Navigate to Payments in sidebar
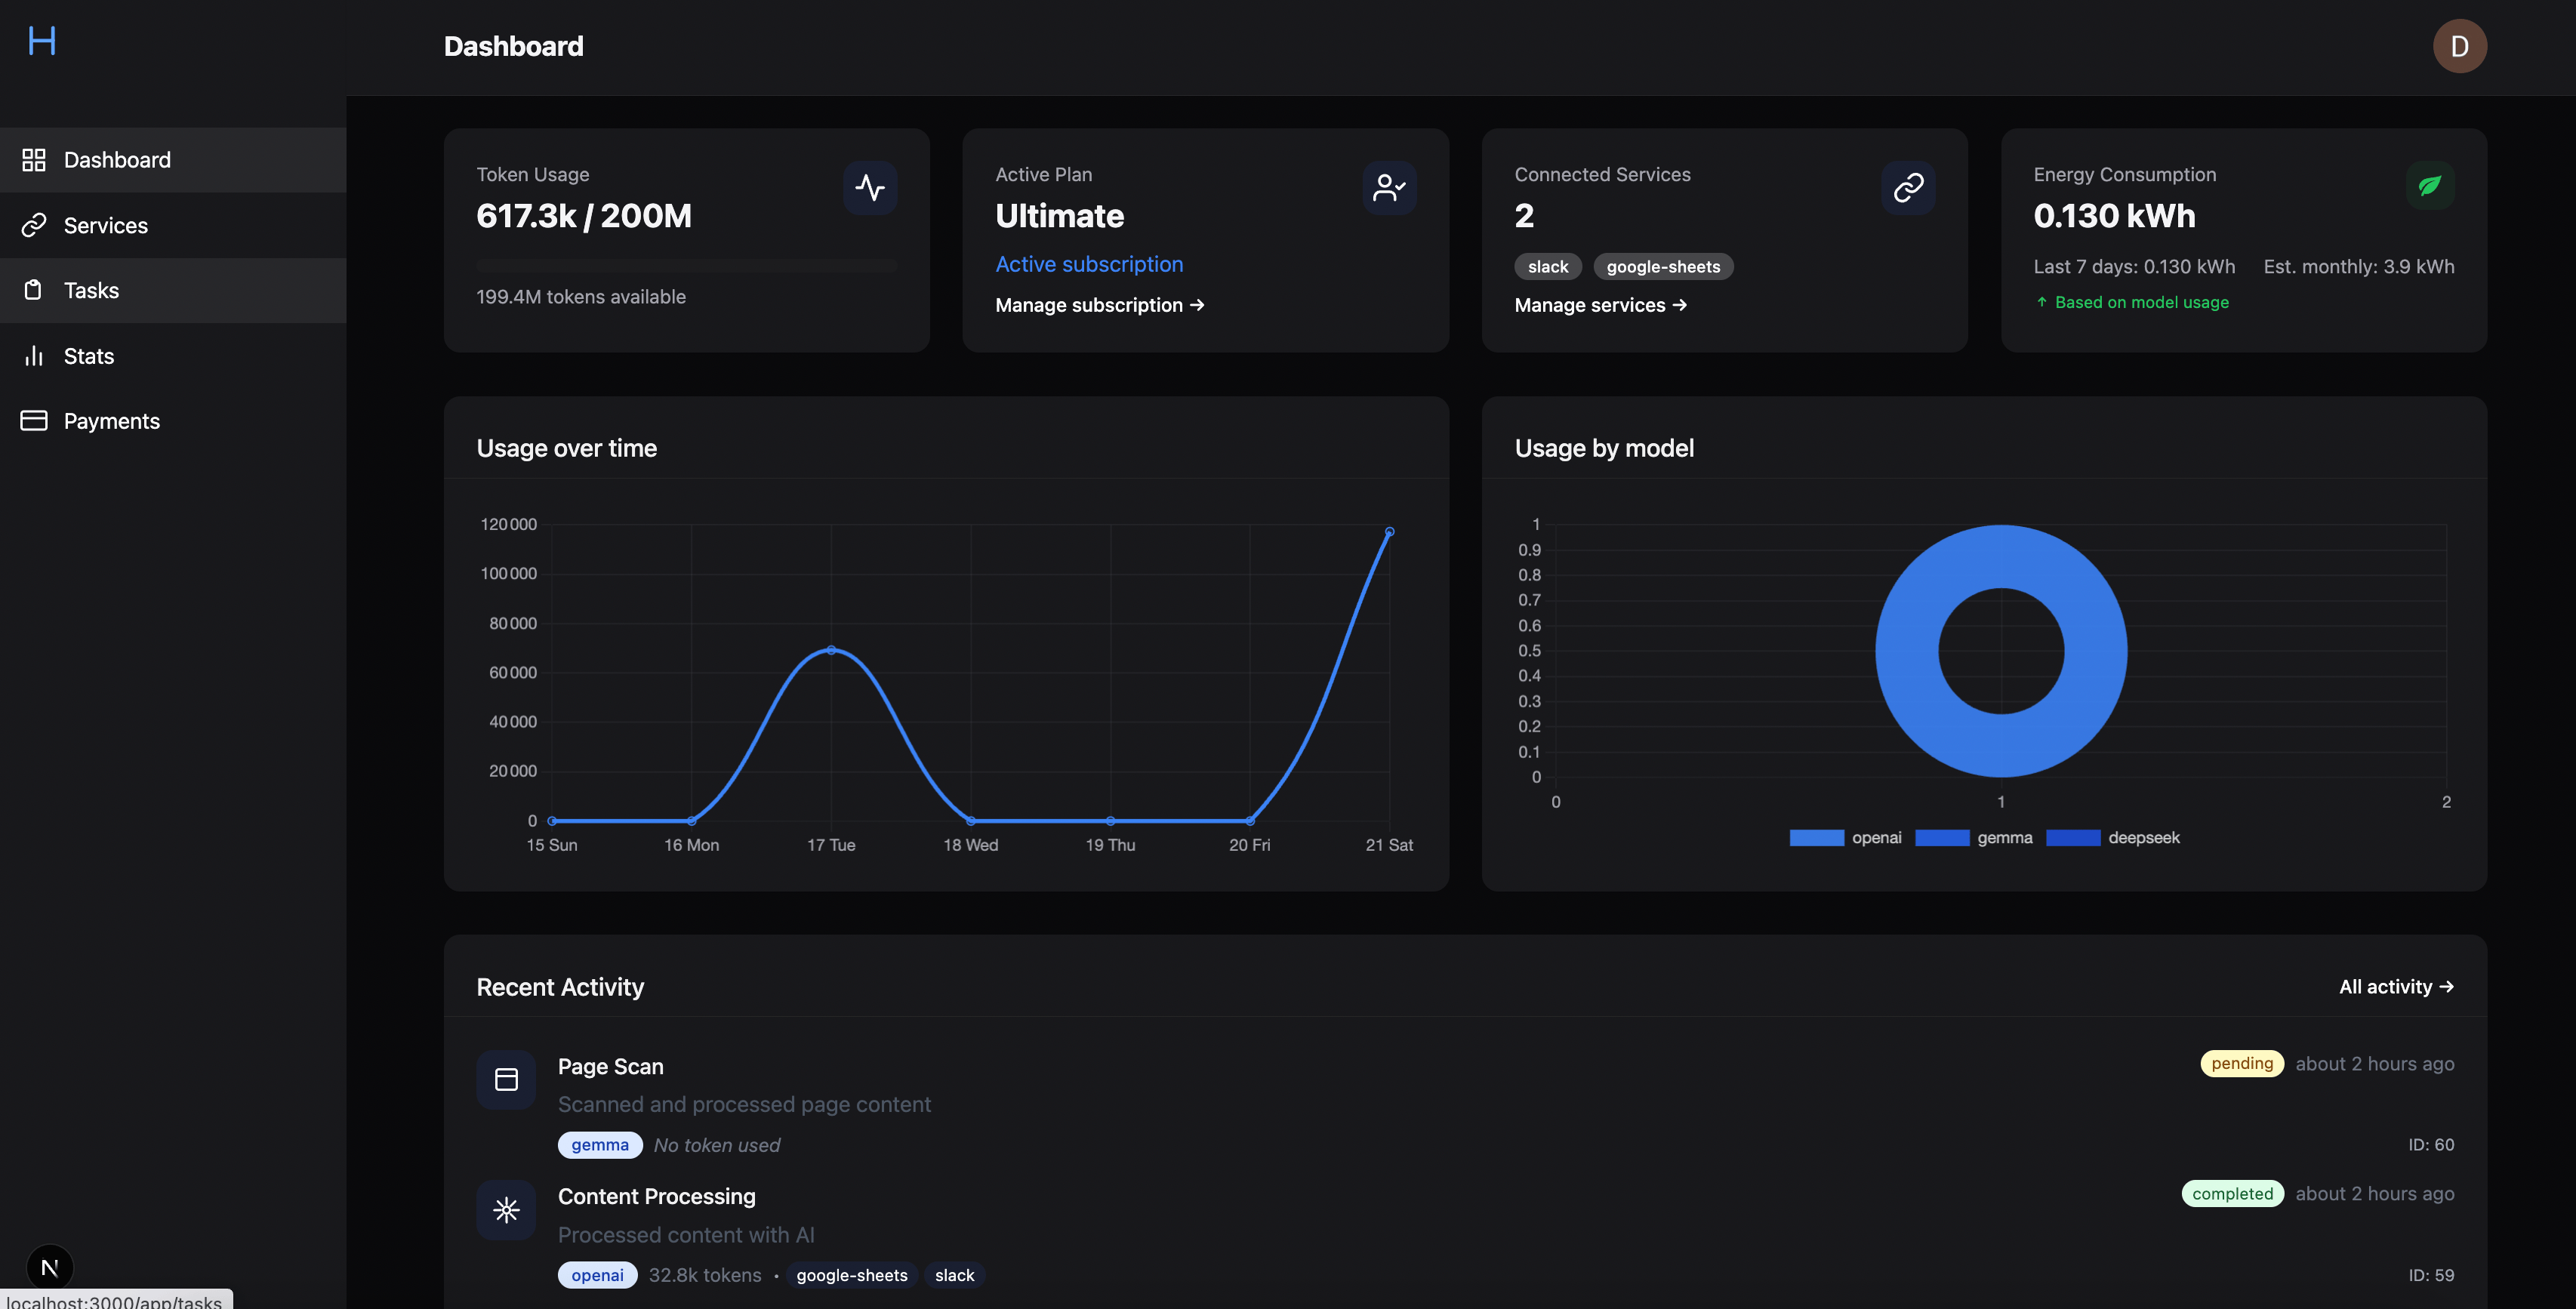Viewport: 2576px width, 1309px height. pos(111,421)
